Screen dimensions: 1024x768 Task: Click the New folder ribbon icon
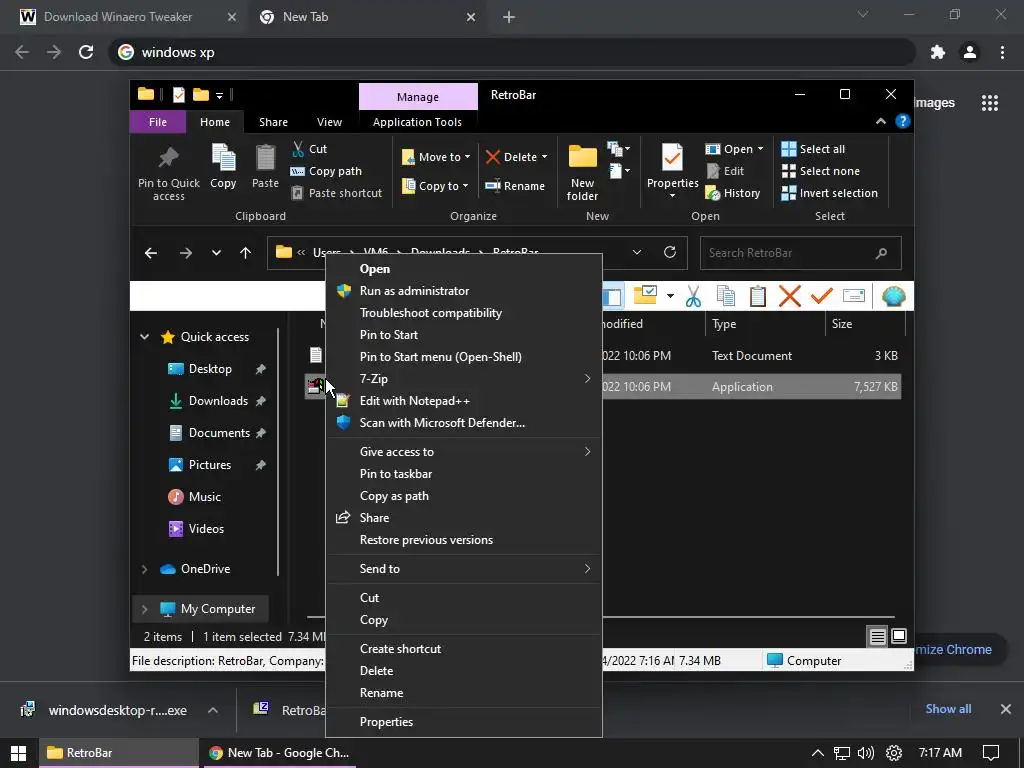583,173
